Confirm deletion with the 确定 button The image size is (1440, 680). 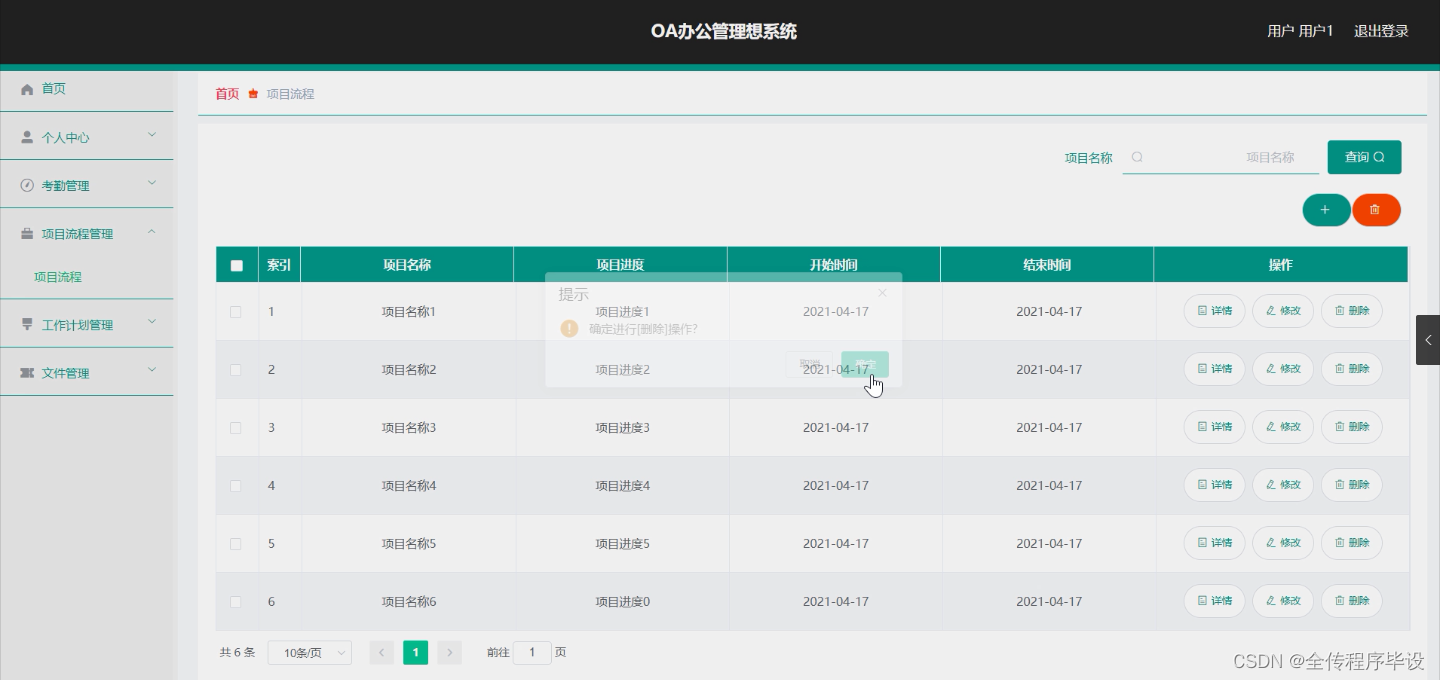point(864,365)
